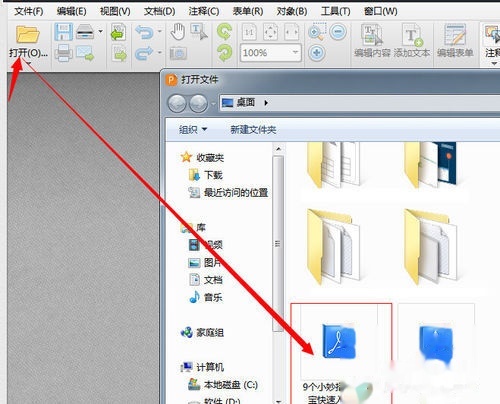Screen dimensions: 500x404
Task: Expand the Undo history dropdown arrow
Action: (159, 32)
